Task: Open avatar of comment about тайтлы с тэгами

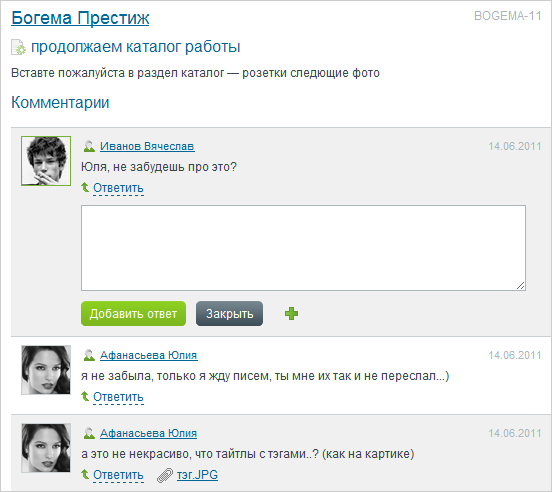Action: coord(46,448)
